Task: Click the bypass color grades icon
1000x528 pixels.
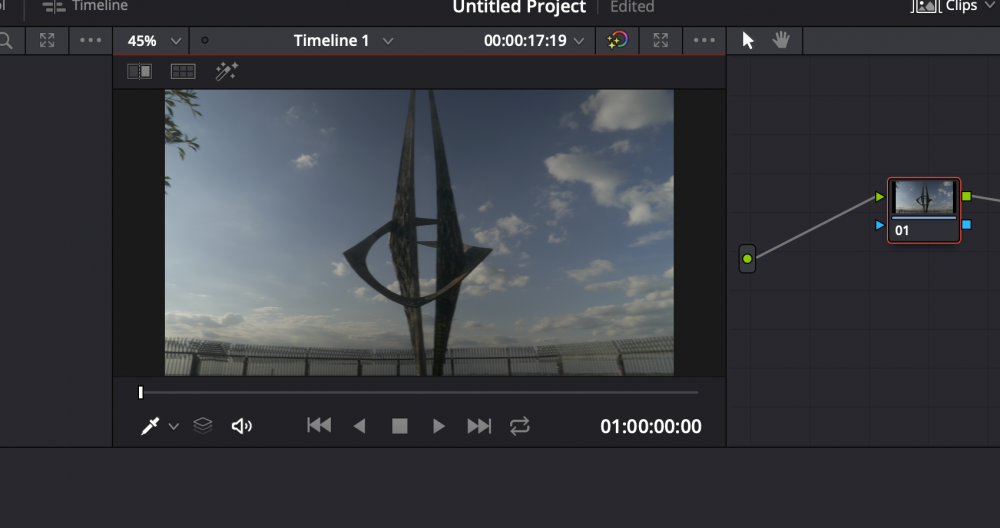Action: (x=618, y=40)
